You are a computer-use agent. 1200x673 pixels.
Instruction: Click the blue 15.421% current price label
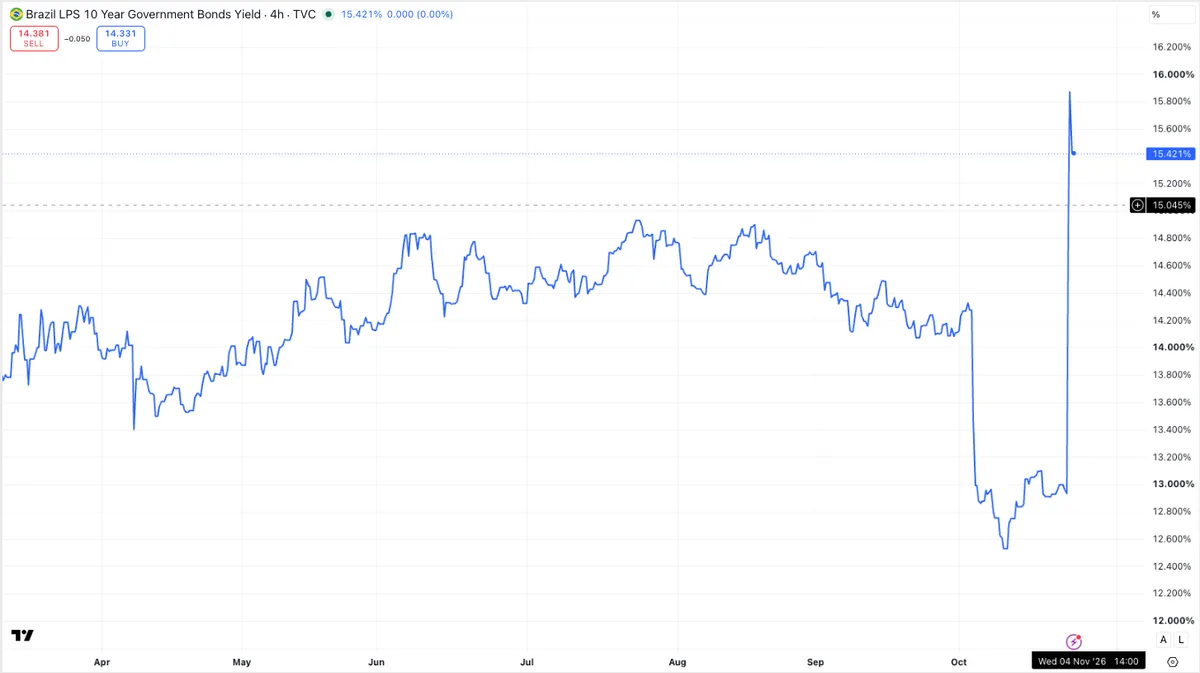point(1172,154)
